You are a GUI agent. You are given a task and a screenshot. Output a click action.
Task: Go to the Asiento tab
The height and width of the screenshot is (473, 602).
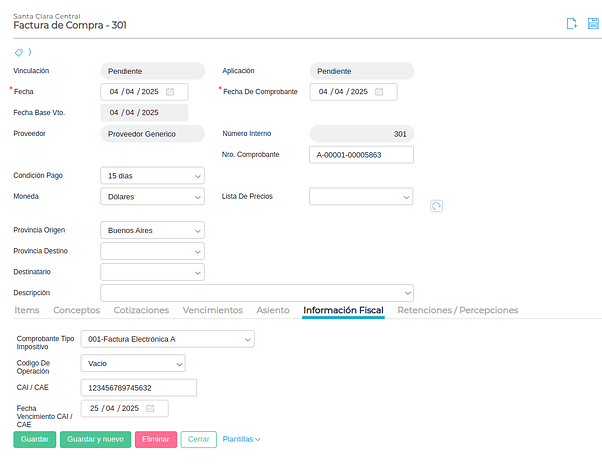273,310
